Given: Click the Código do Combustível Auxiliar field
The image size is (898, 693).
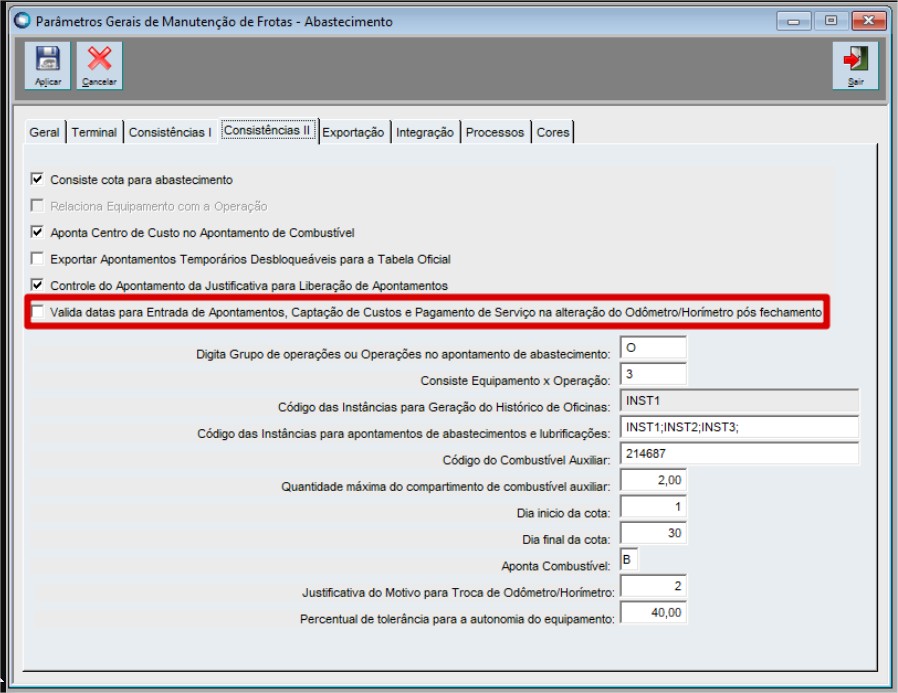Looking at the screenshot, I should pos(739,454).
